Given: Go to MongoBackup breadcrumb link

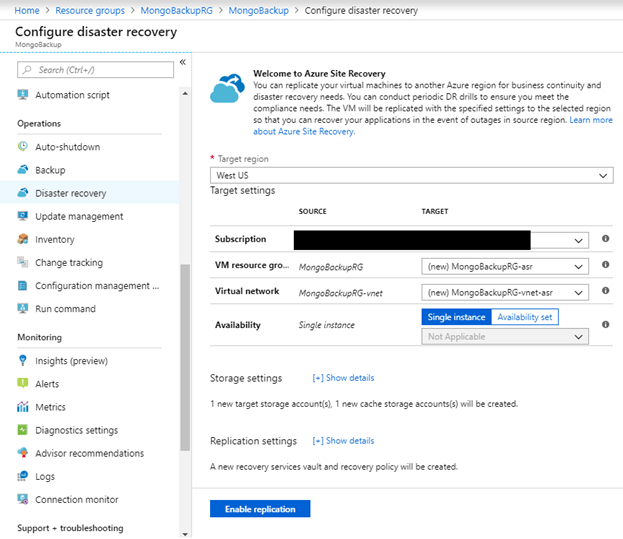Looking at the screenshot, I should pos(258,10).
